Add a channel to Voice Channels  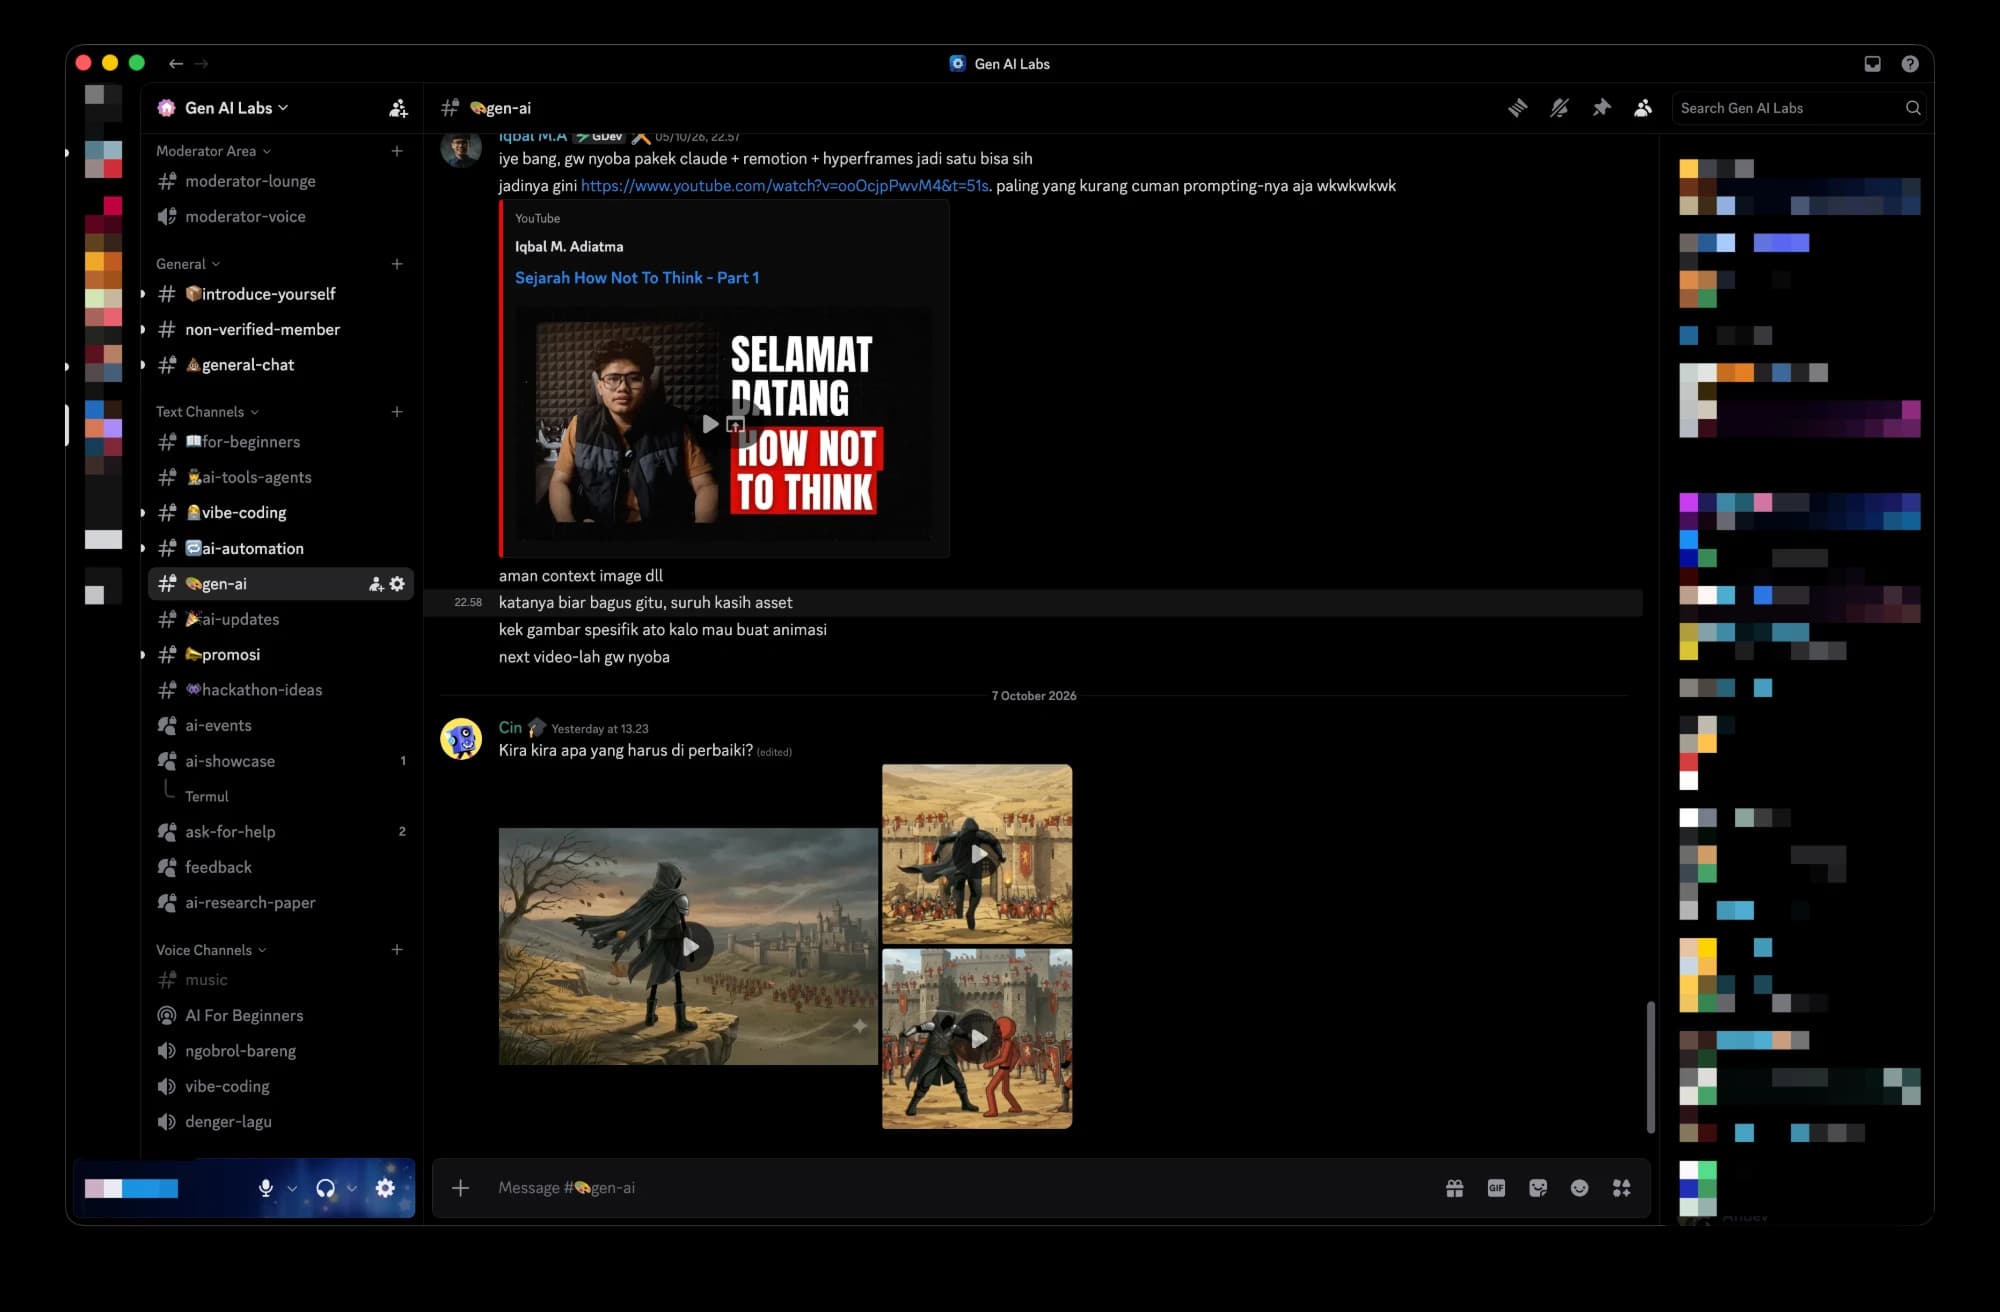click(x=397, y=950)
